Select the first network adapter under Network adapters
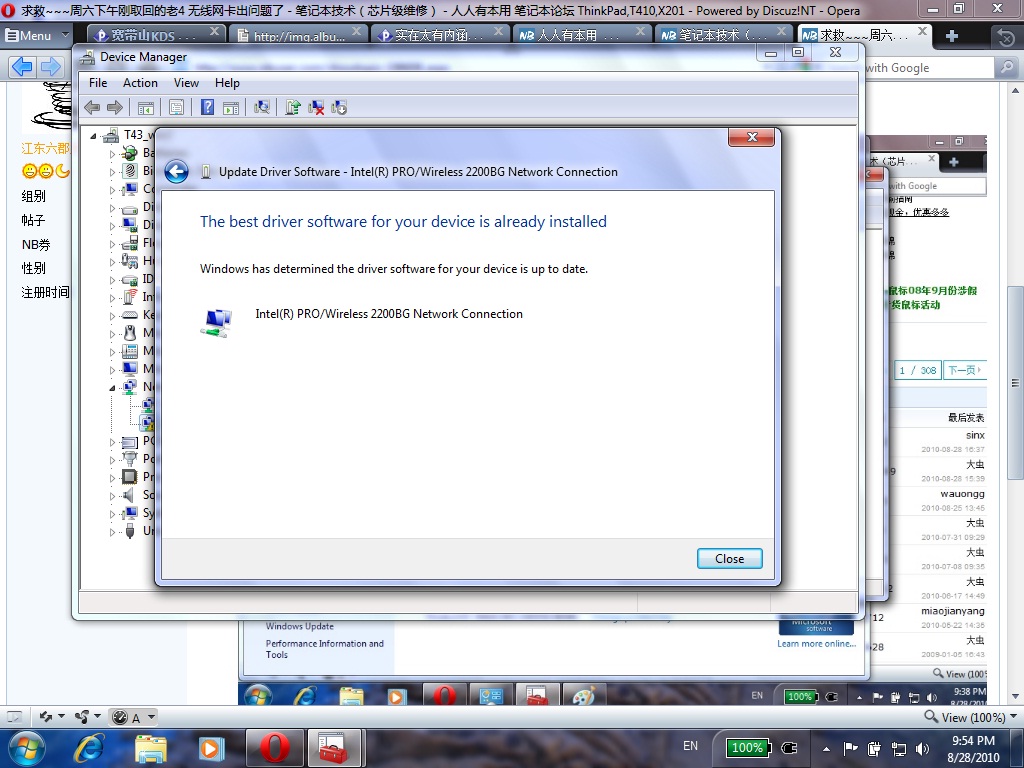The image size is (1024, 768). (x=148, y=405)
